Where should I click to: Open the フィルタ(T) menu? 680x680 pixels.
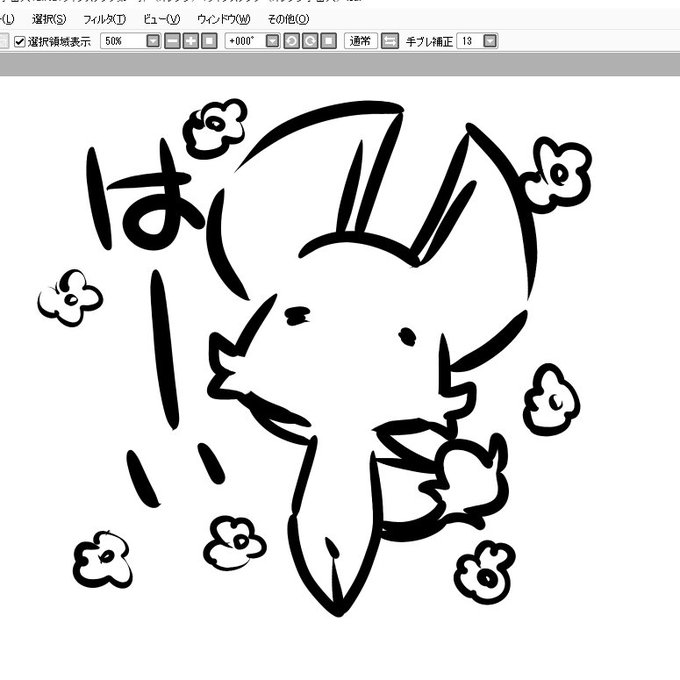104,19
